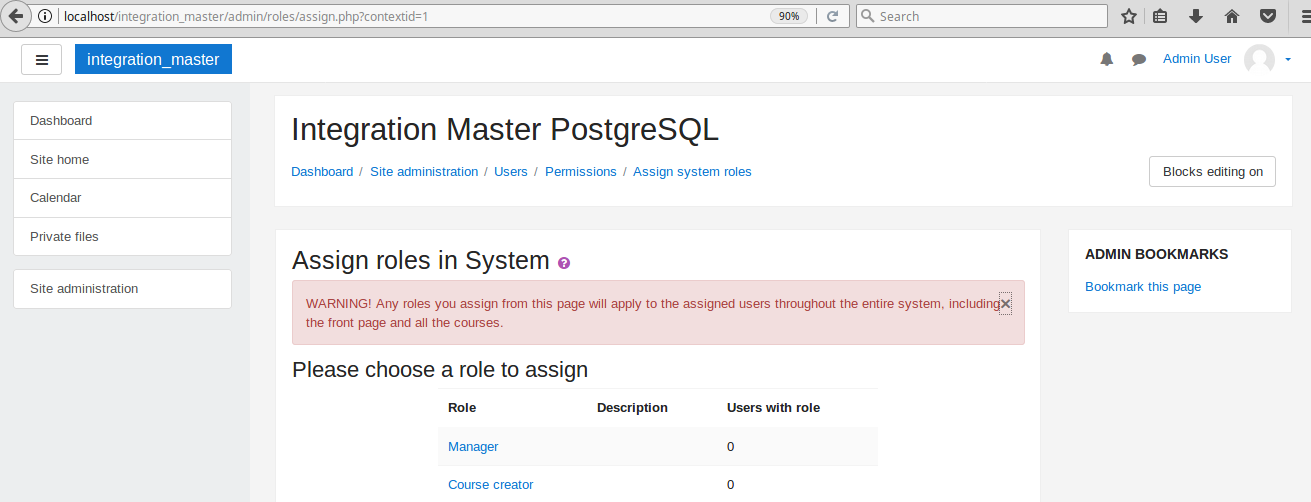Go to the browser home page icon
The width and height of the screenshot is (1311, 502).
1232,16
